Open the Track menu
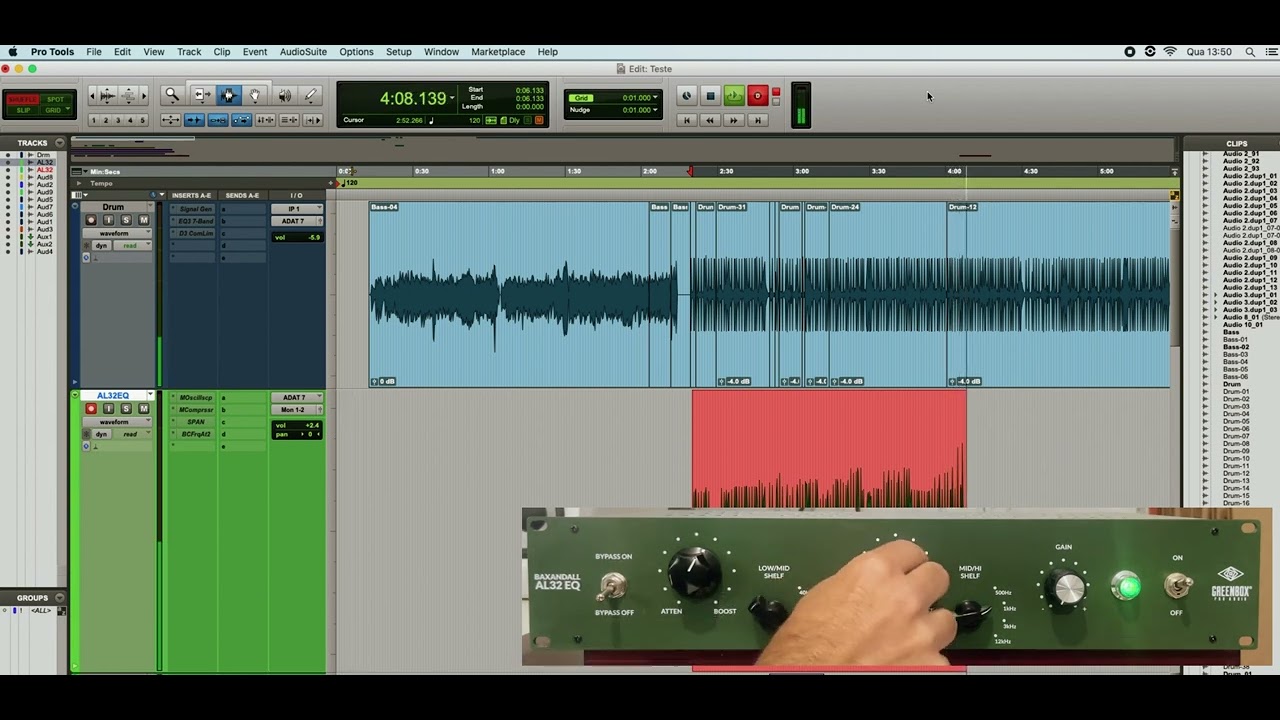The width and height of the screenshot is (1280, 720). [x=189, y=52]
